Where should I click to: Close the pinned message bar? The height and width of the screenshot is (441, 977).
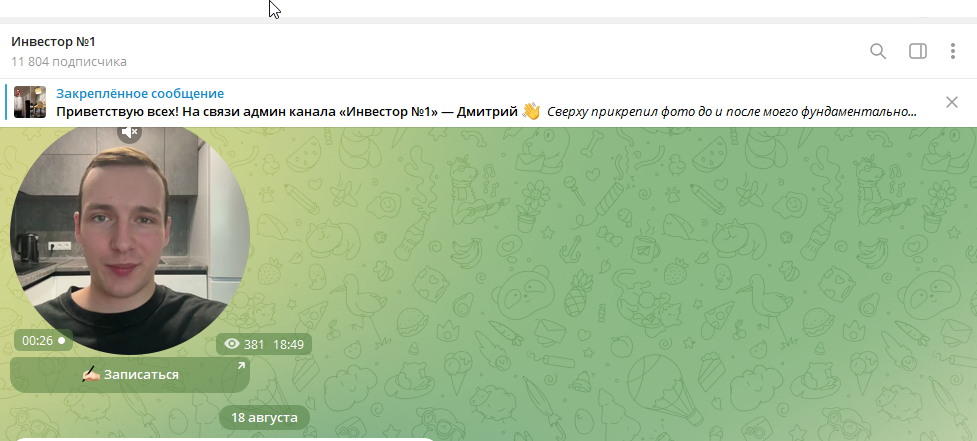pos(951,102)
